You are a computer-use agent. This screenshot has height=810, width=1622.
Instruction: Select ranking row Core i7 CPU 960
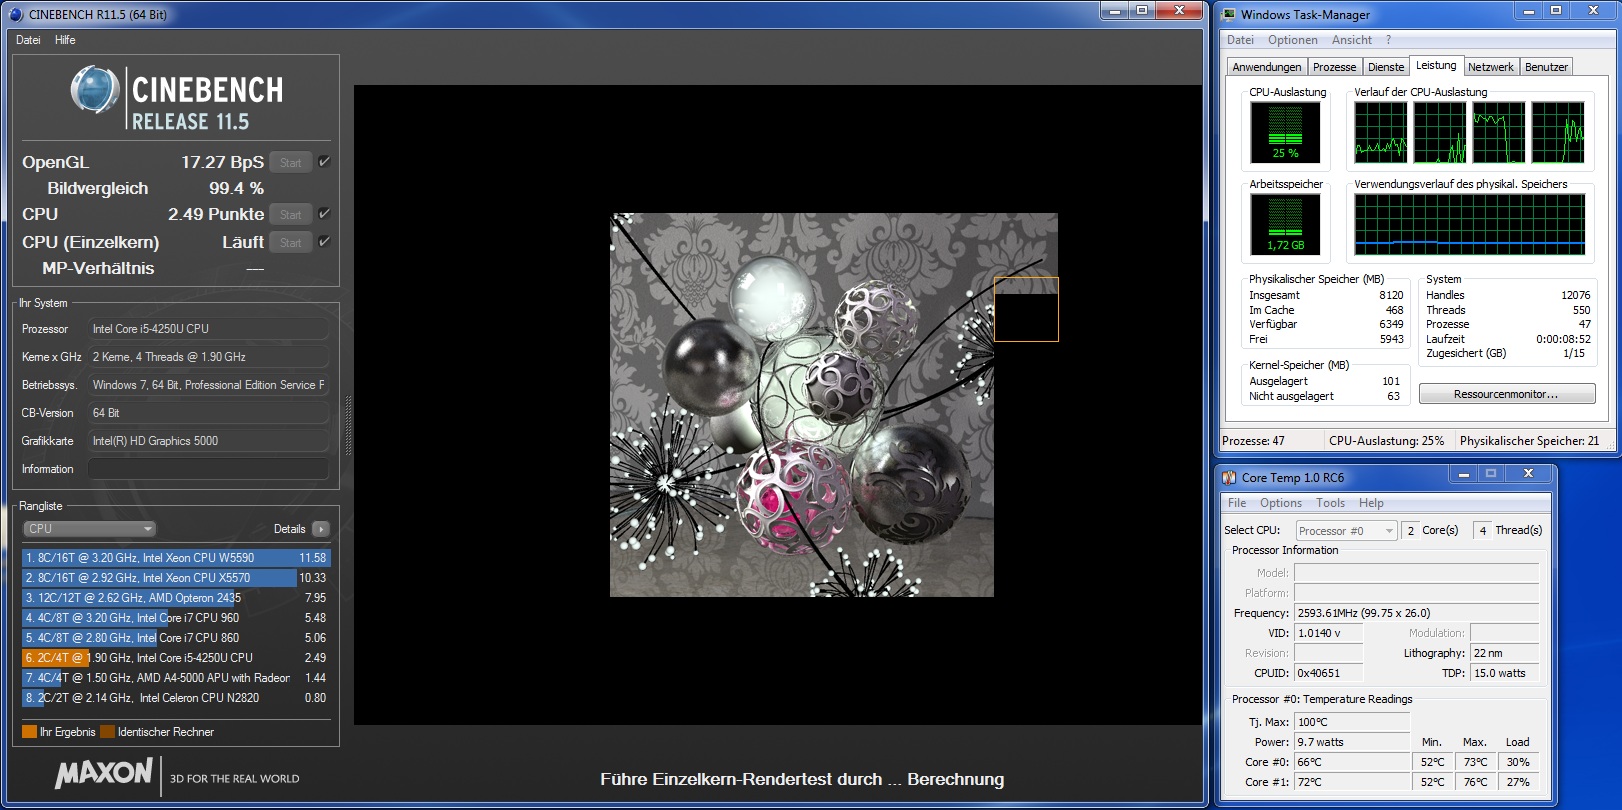(x=176, y=618)
